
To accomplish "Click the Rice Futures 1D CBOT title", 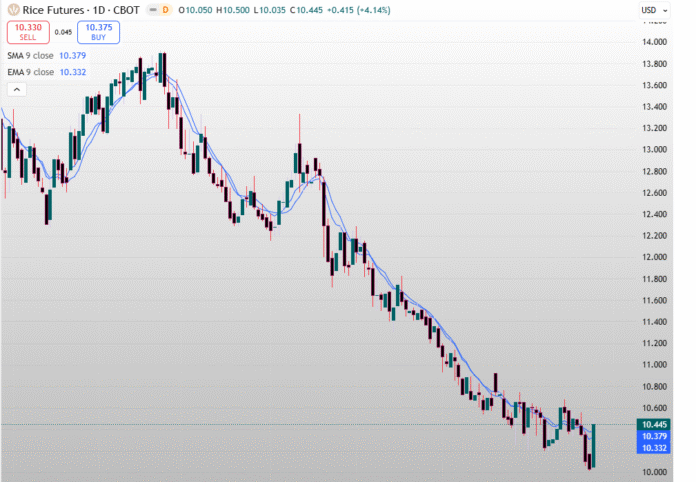I will click(x=74, y=10).
